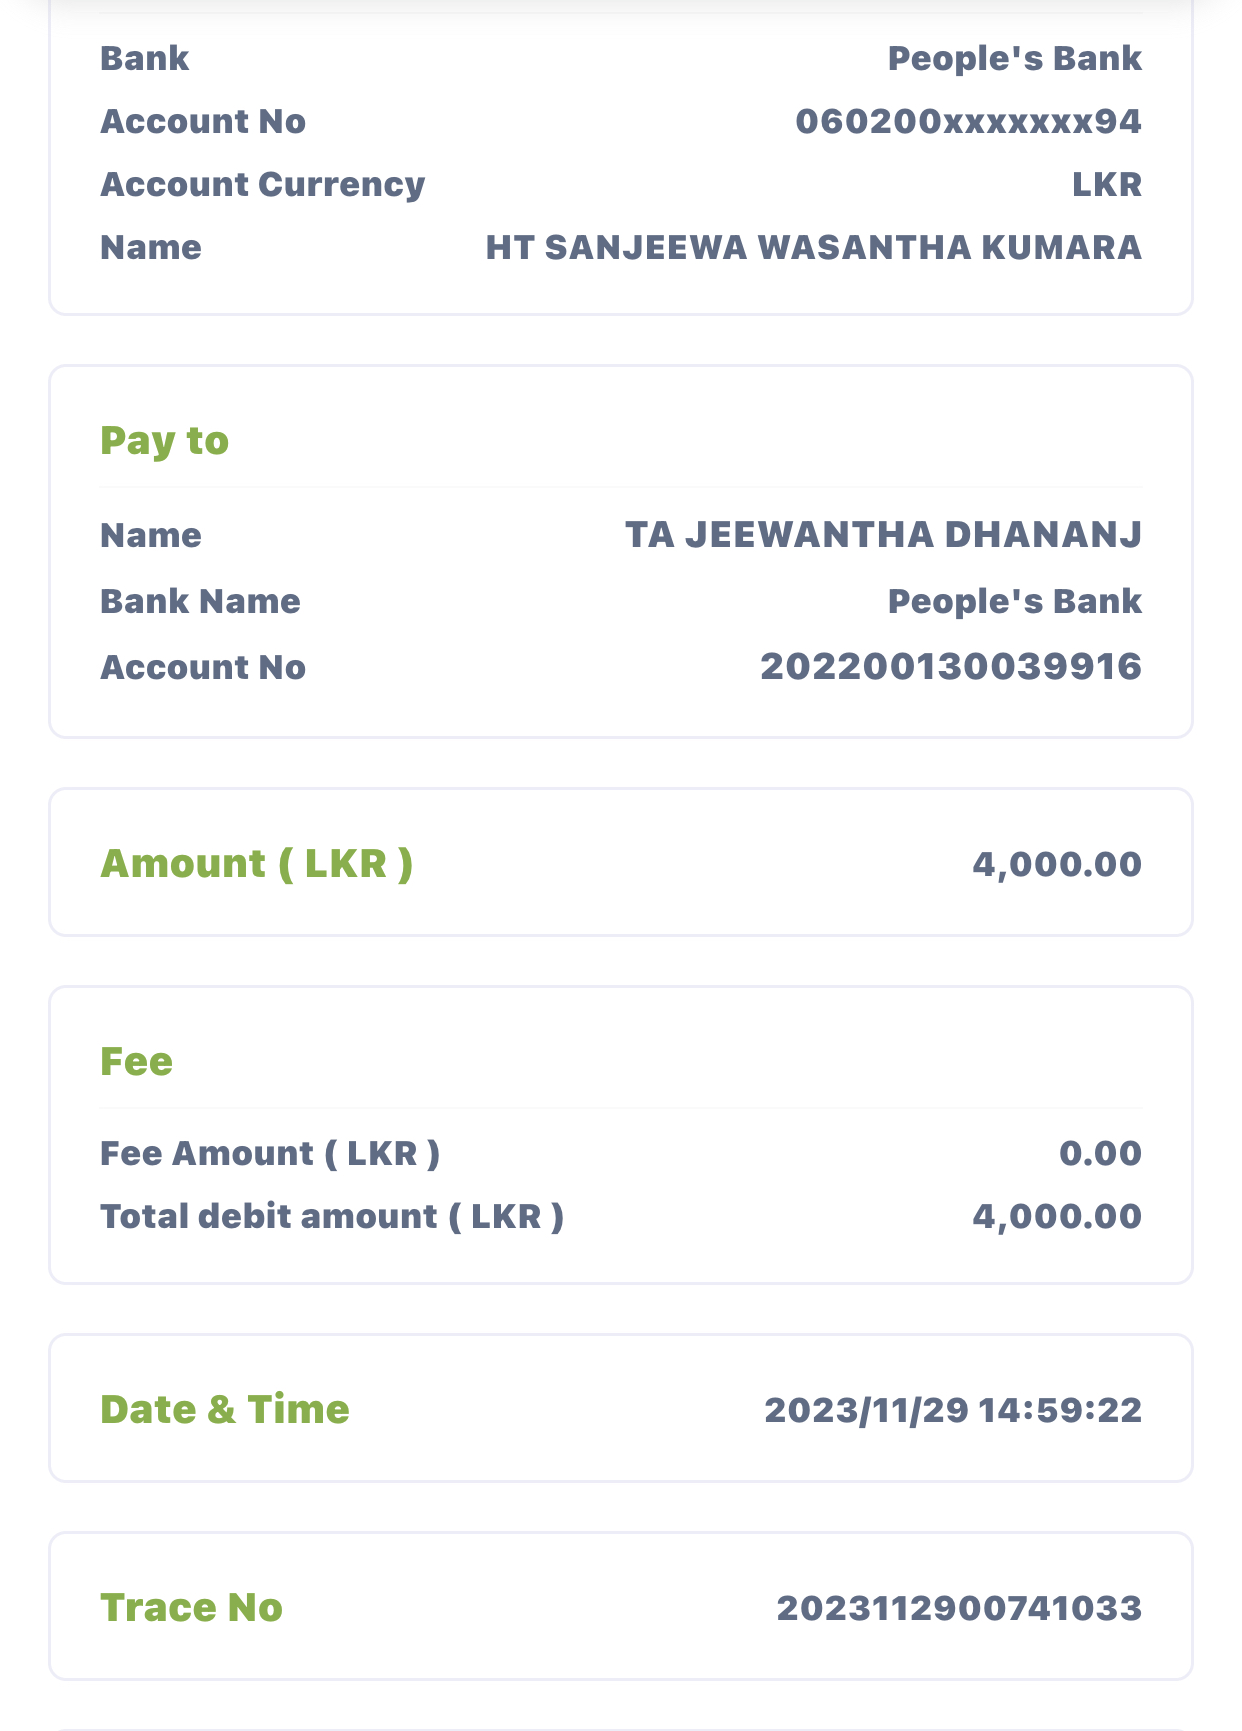Tap the Fee Amount ( LKR ) label
Image resolution: width=1242 pixels, height=1731 pixels.
(x=269, y=1154)
